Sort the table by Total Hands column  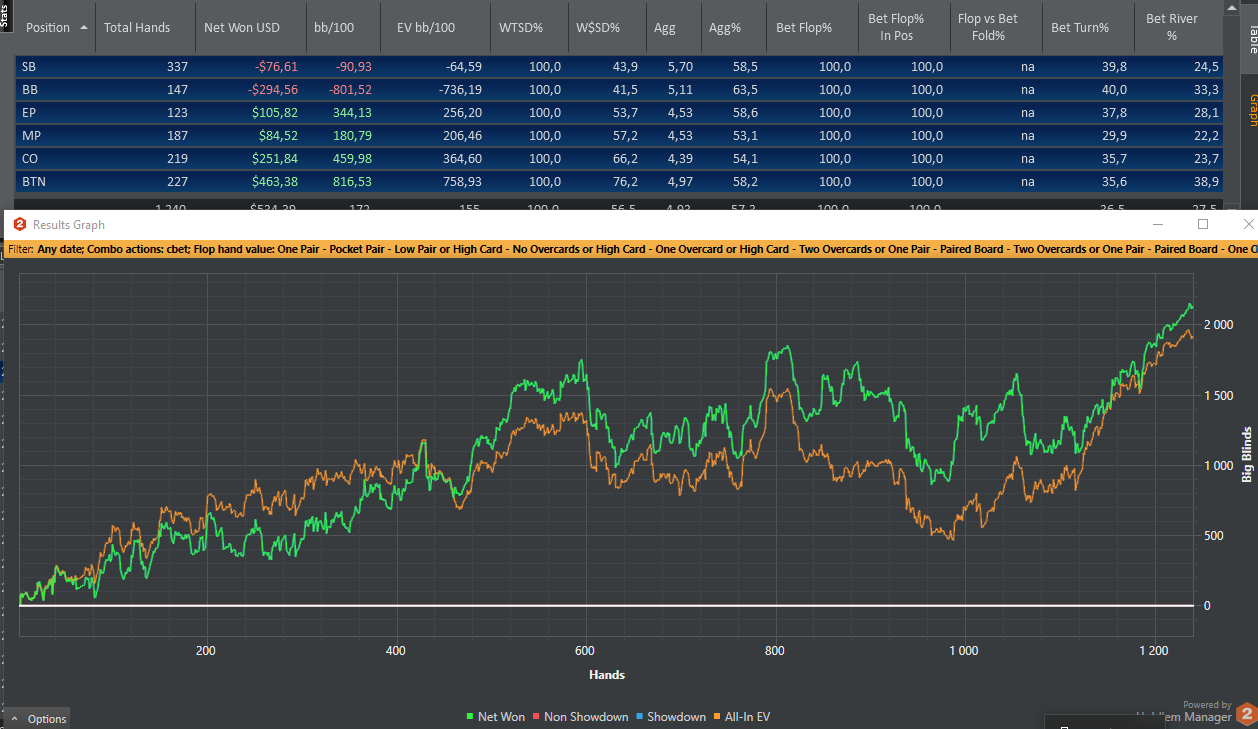tap(137, 28)
